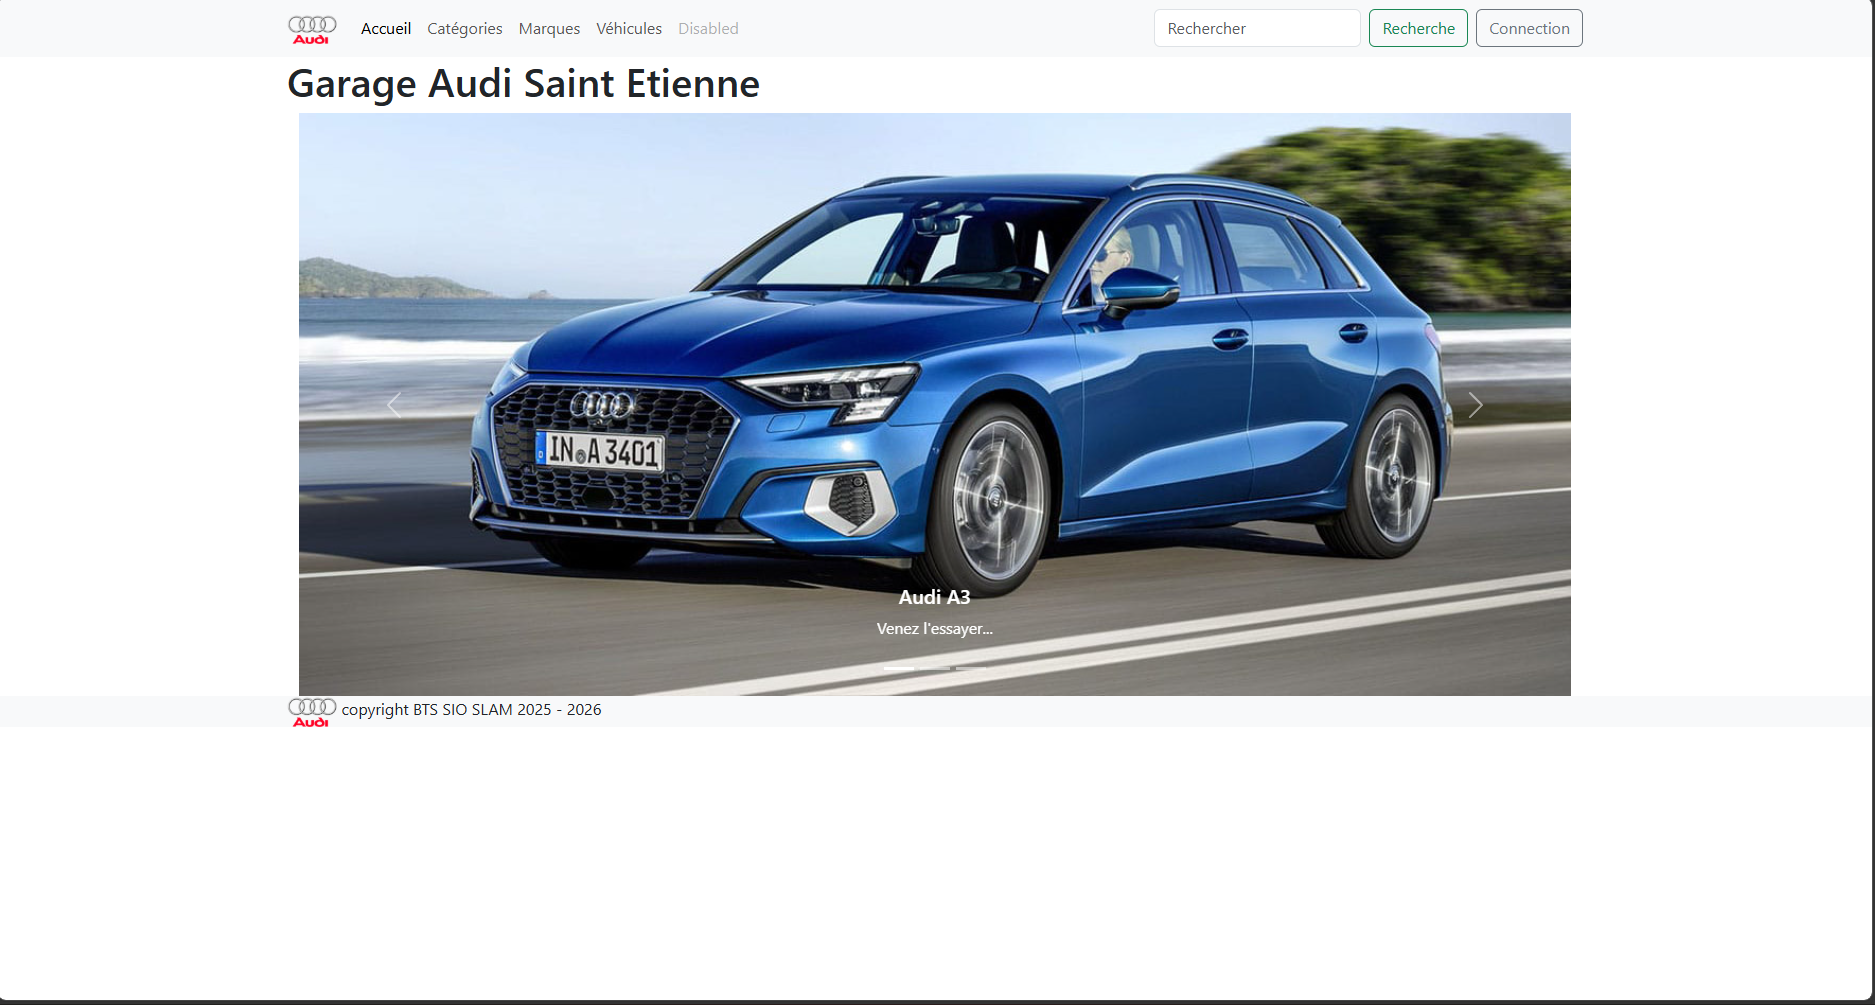
Task: Click the Audi logo in the footer
Action: pos(312,711)
